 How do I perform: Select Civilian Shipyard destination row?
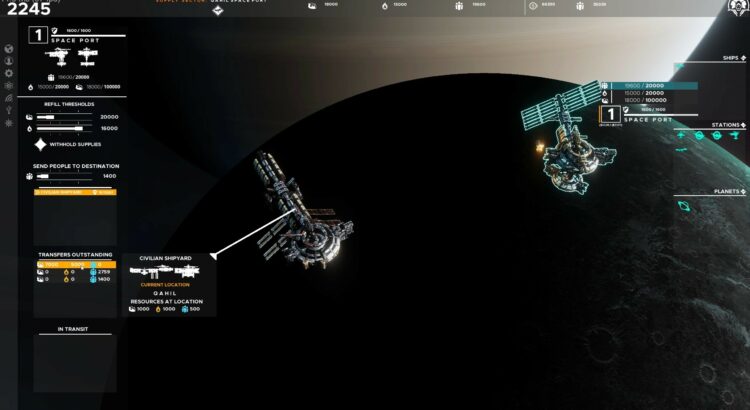75,191
